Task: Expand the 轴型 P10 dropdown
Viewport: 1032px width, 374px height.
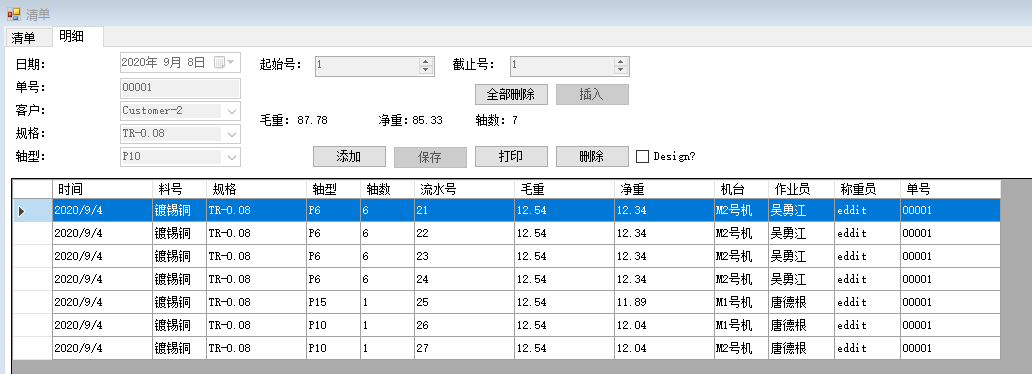Action: click(x=232, y=157)
